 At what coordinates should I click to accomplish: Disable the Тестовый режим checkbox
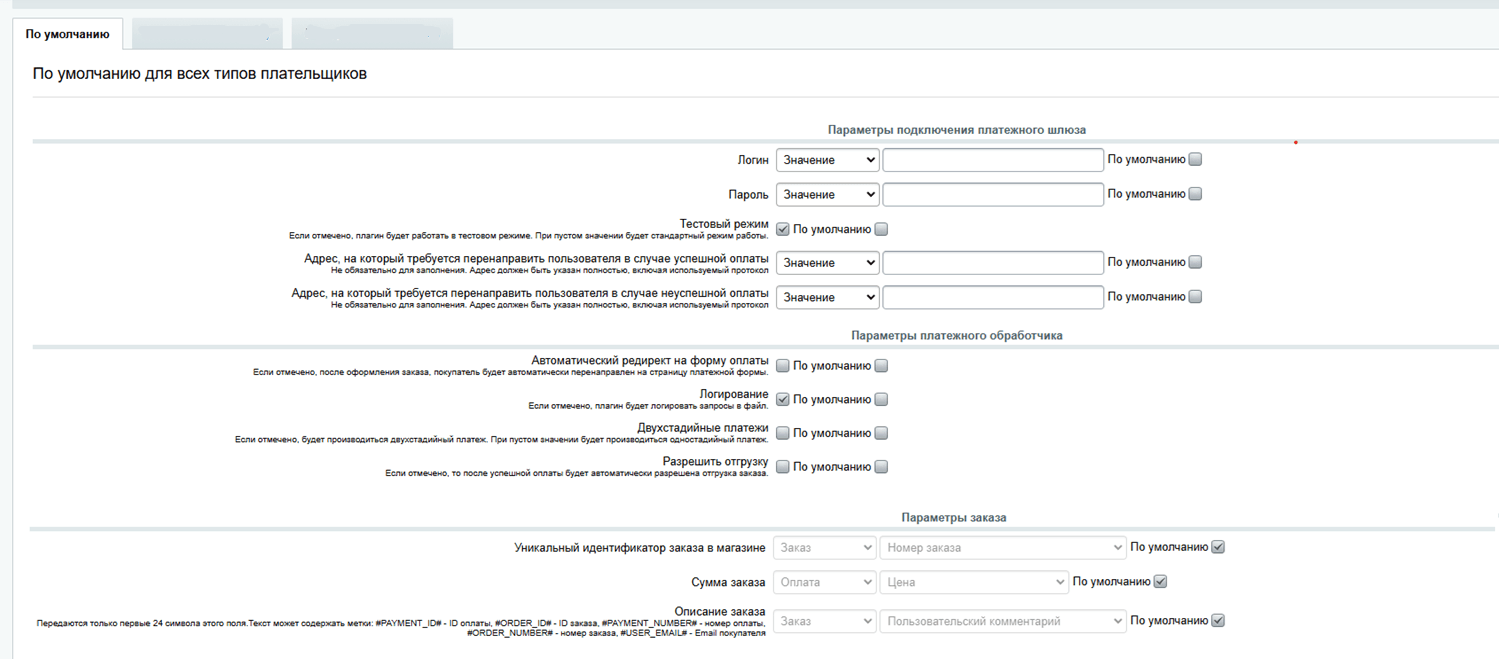[x=783, y=229]
